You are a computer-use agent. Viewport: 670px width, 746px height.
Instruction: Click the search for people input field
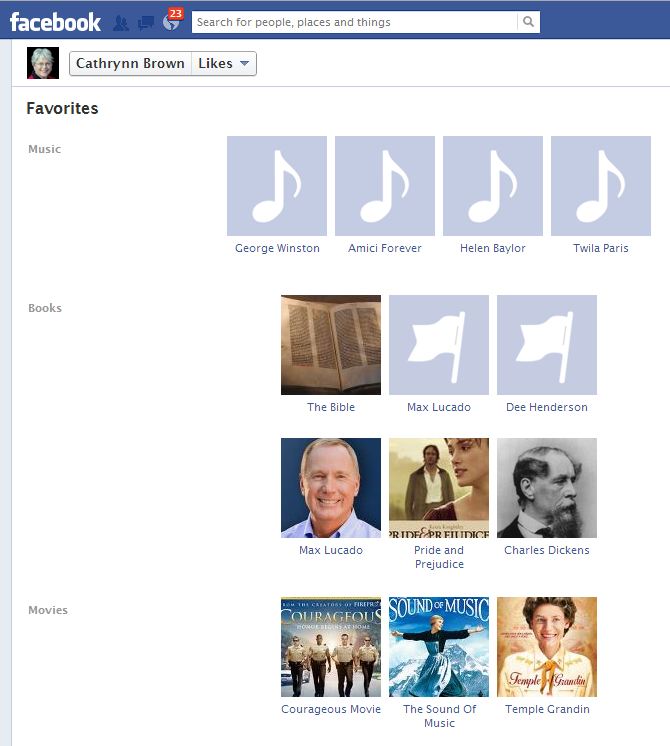(x=355, y=22)
